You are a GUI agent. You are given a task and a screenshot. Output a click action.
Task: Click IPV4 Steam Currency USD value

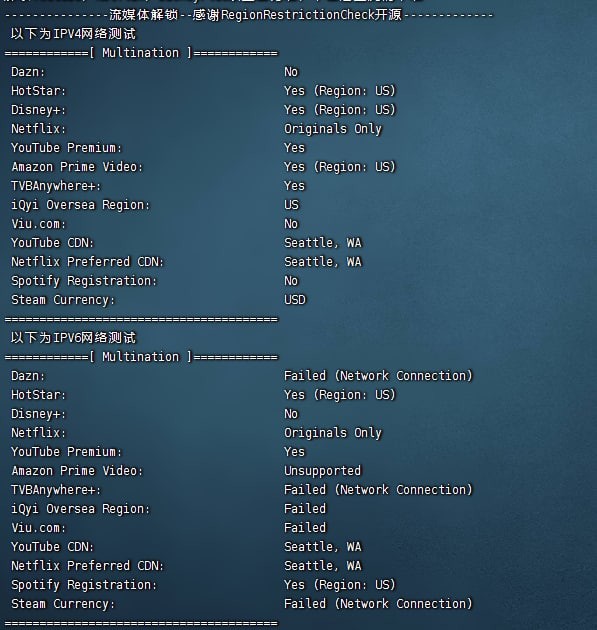click(295, 300)
